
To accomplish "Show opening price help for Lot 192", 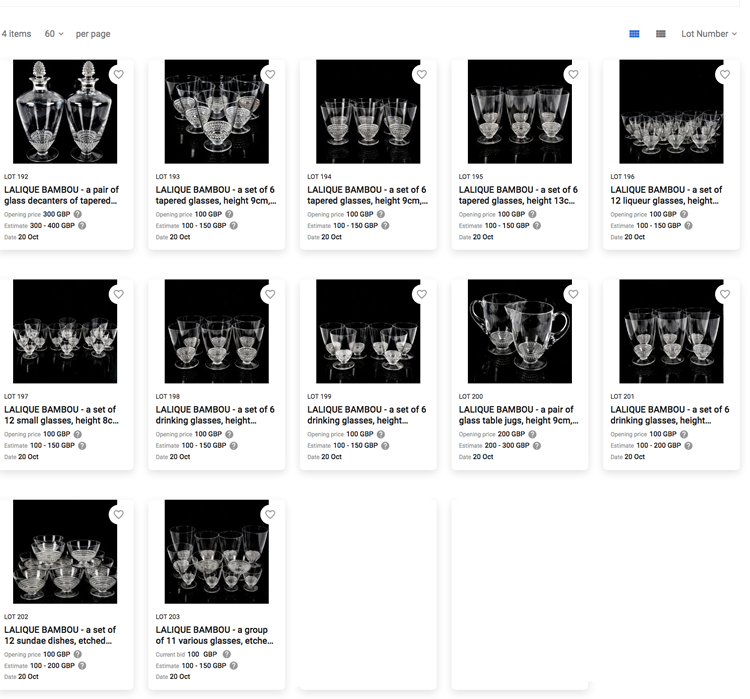I will pyautogui.click(x=77, y=214).
